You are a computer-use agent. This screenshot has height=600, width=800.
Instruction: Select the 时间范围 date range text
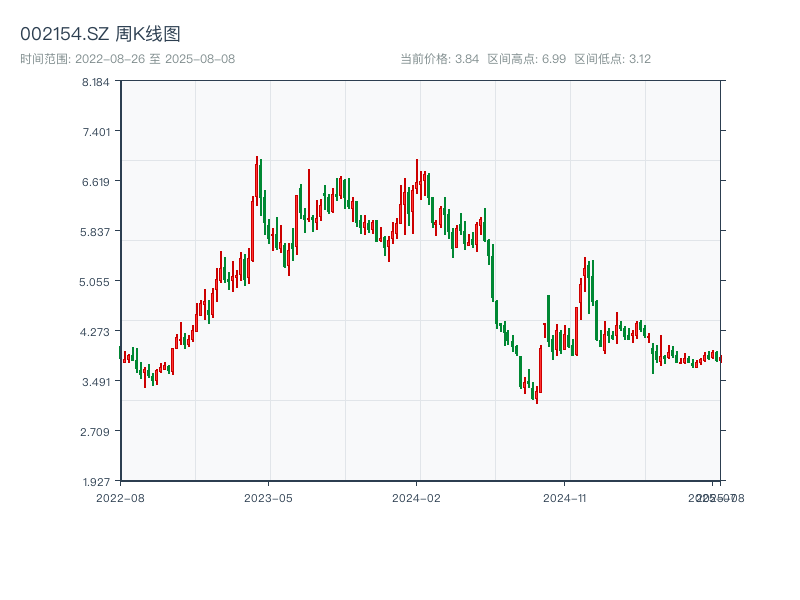(127, 59)
